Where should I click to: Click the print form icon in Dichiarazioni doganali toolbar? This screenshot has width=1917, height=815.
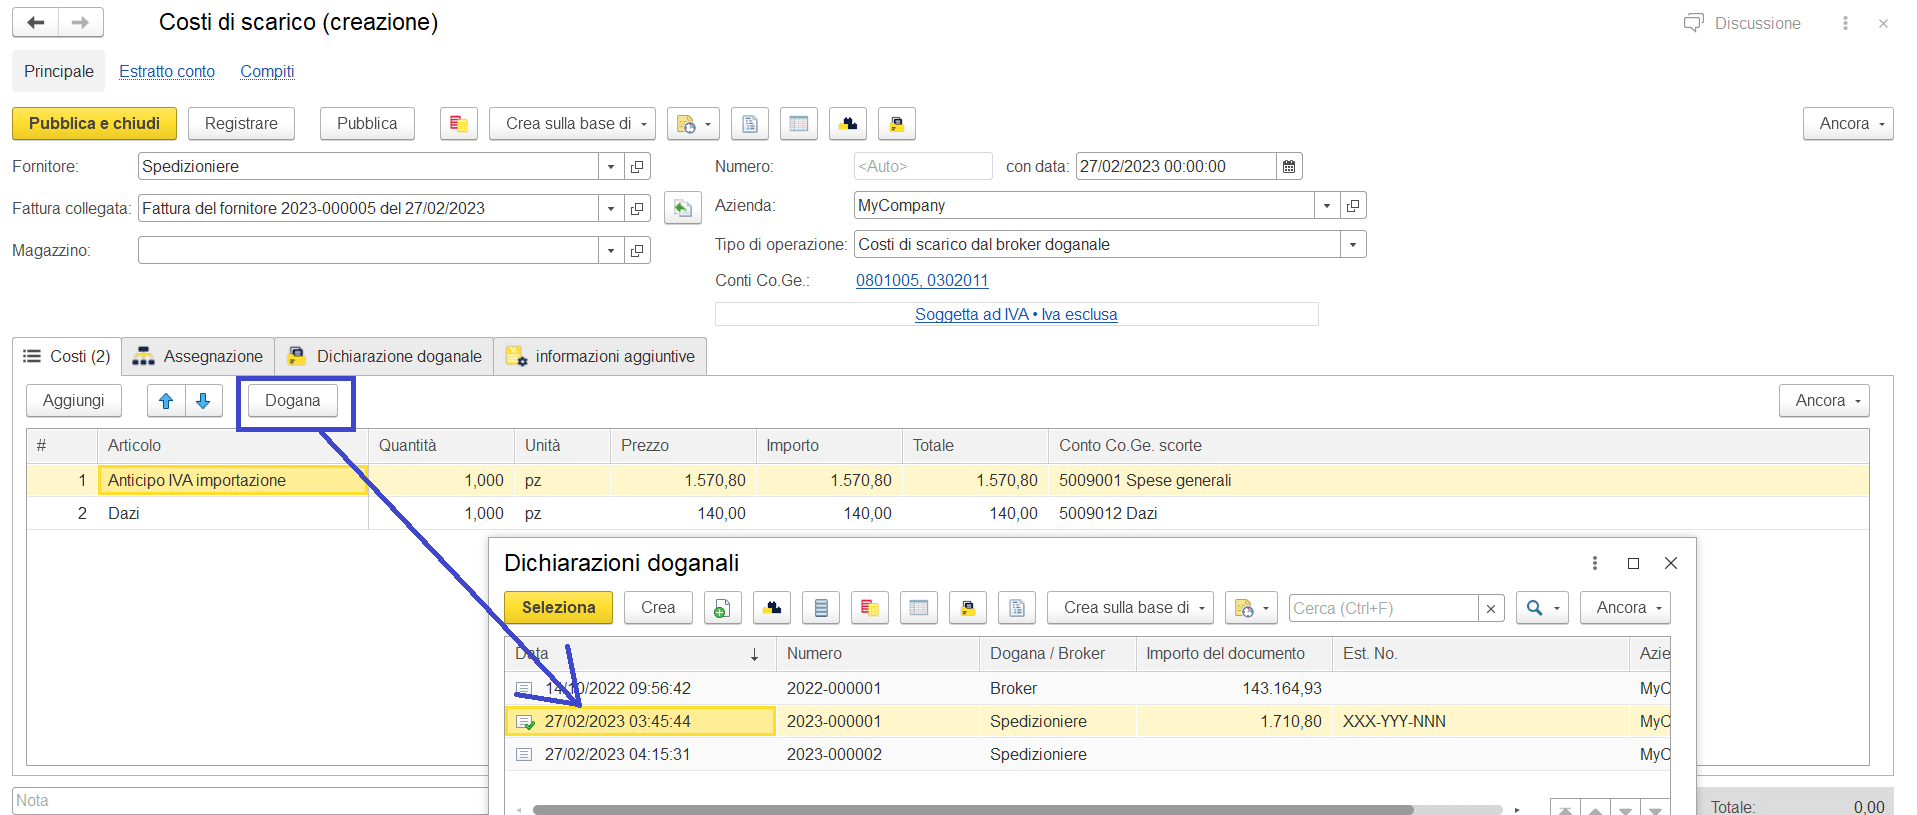coord(1017,608)
